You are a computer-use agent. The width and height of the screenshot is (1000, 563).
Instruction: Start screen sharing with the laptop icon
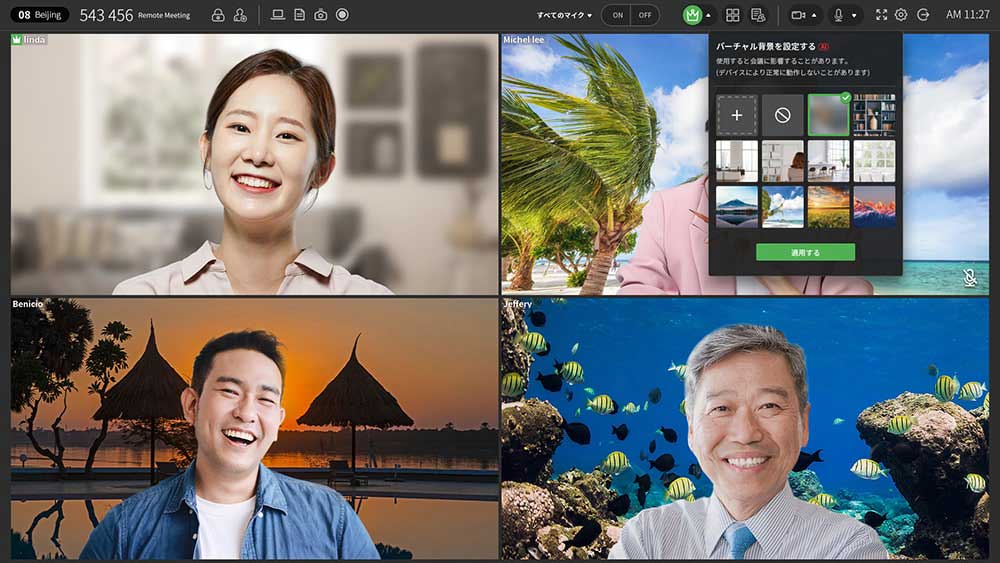[x=277, y=15]
